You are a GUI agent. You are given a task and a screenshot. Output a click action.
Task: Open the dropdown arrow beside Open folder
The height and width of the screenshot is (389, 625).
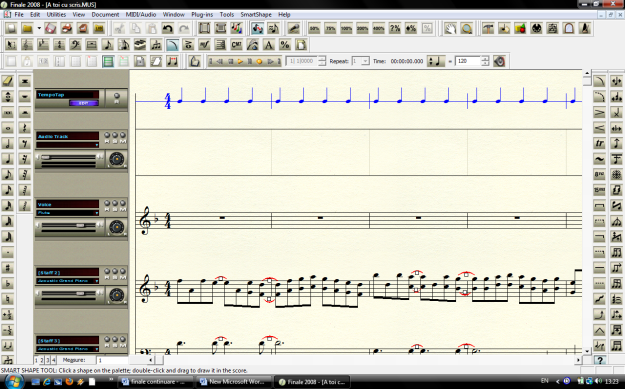click(39, 28)
